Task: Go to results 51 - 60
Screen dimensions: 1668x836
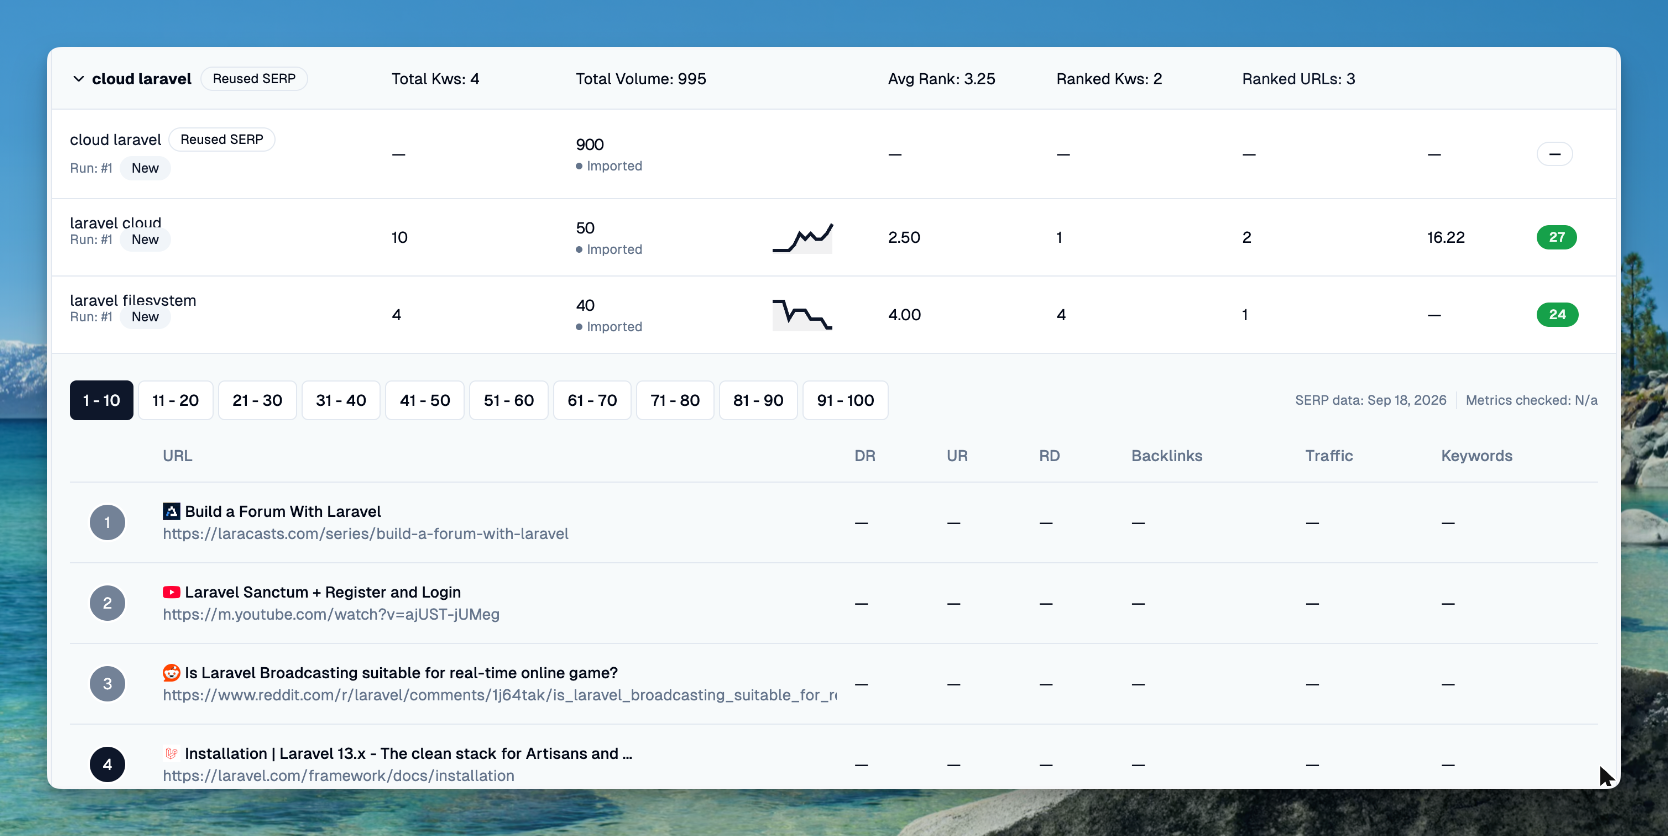Action: pyautogui.click(x=509, y=400)
